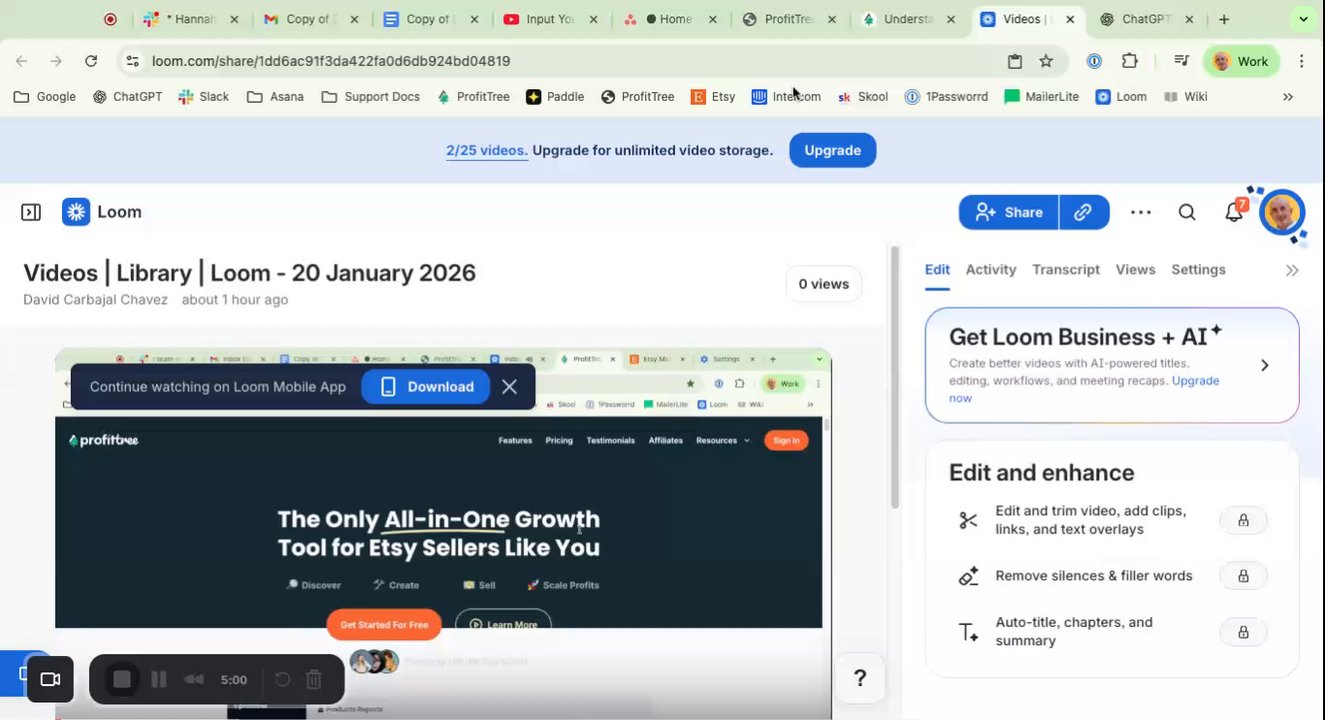Restart recording with the circular arrow icon
This screenshot has height=720, width=1325.
(282, 680)
